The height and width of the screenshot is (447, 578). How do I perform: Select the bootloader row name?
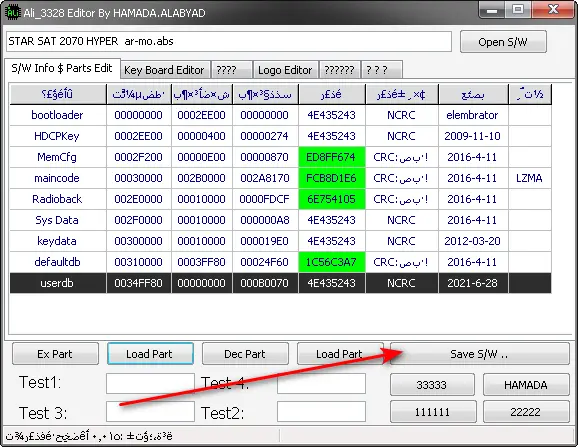tap(58, 115)
